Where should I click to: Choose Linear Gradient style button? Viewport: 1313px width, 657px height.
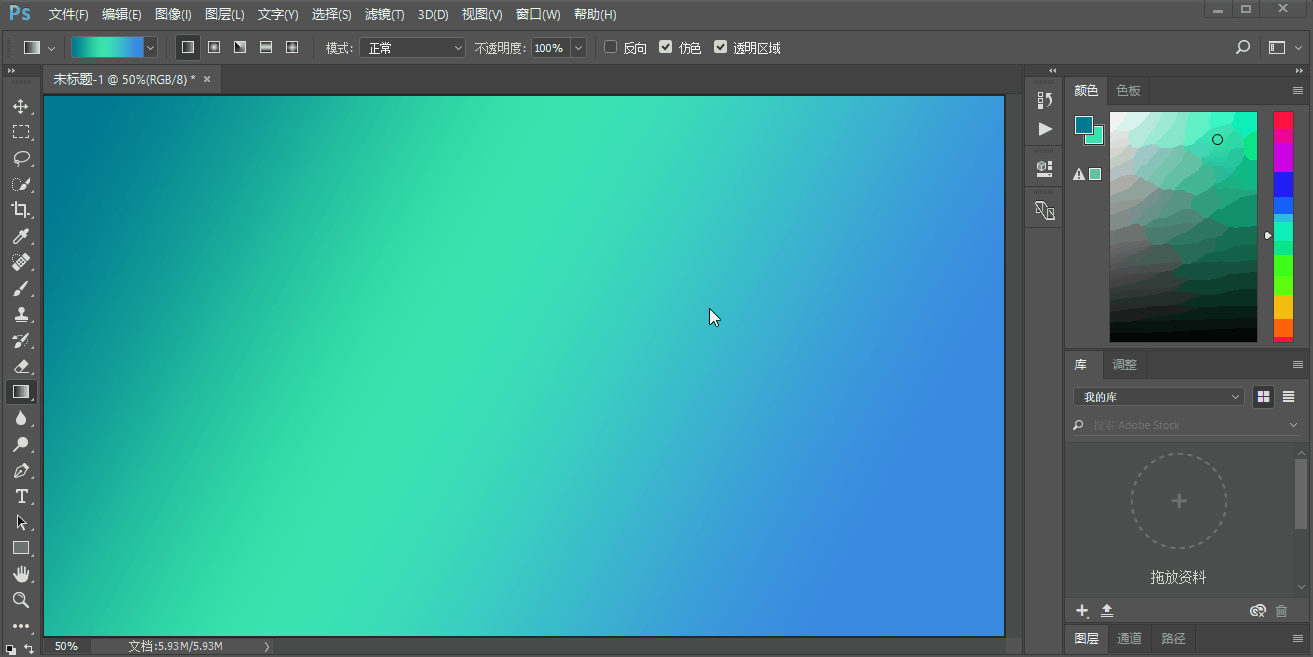click(187, 47)
